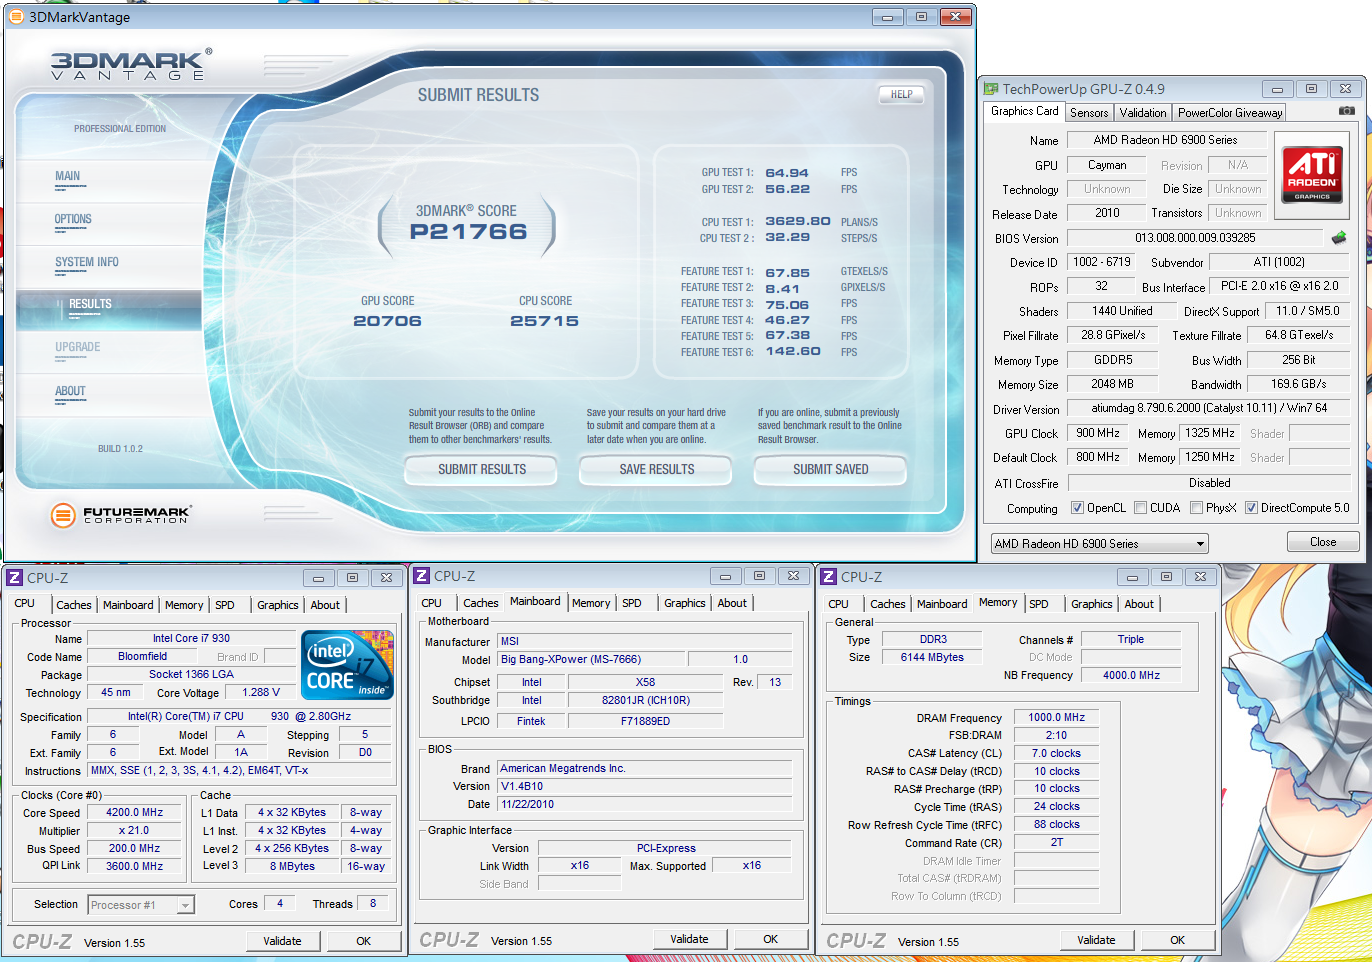Viewport: 1372px width, 962px height.
Task: Toggle the OpenCL checkbox
Action: (1077, 508)
